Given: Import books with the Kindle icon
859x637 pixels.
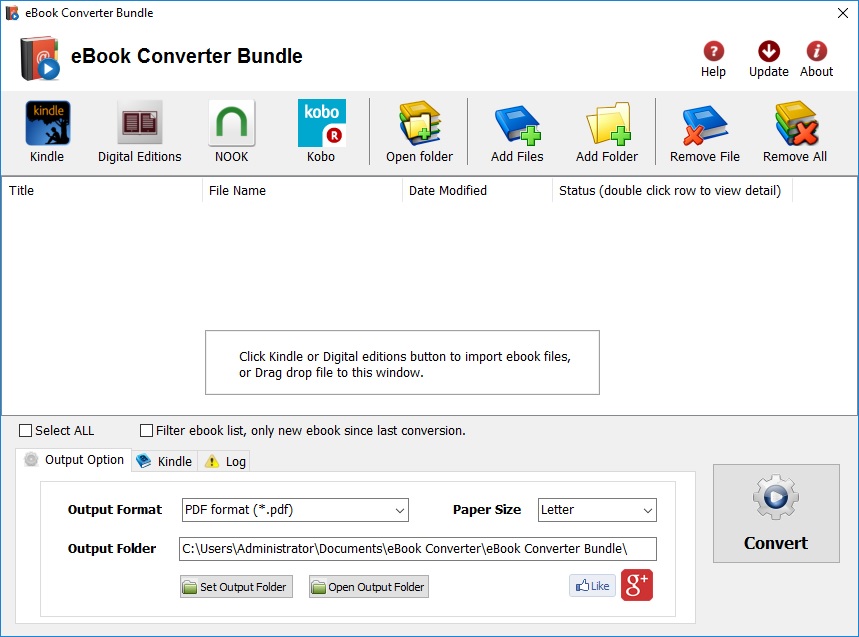Looking at the screenshot, I should (x=47, y=131).
